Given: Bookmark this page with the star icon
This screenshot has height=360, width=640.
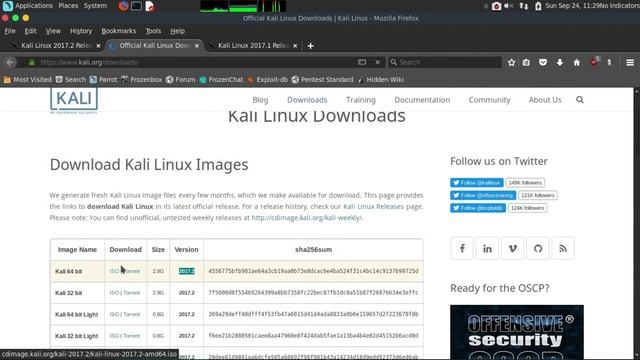Looking at the screenshot, I should (511, 62).
